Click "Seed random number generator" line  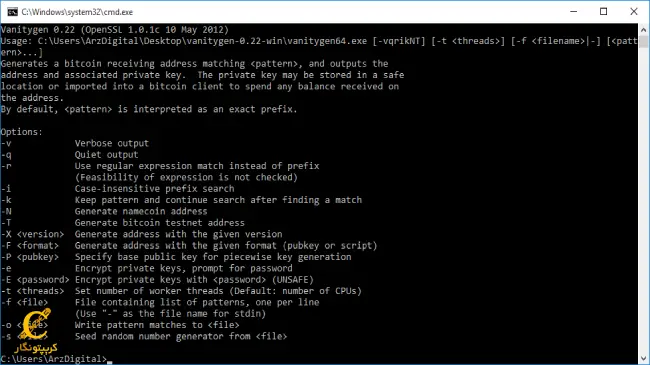[x=181, y=336]
